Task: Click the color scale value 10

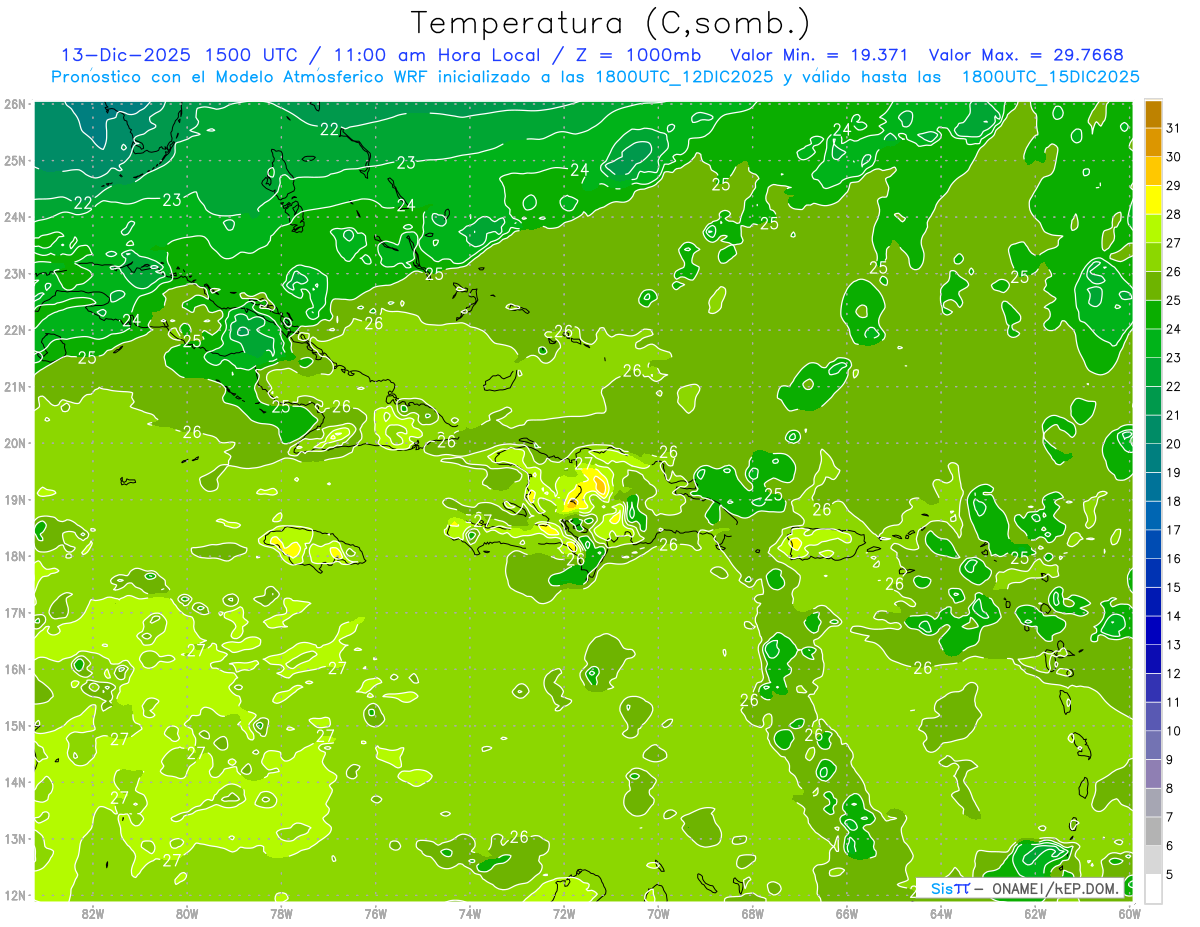Action: pyautogui.click(x=1174, y=731)
